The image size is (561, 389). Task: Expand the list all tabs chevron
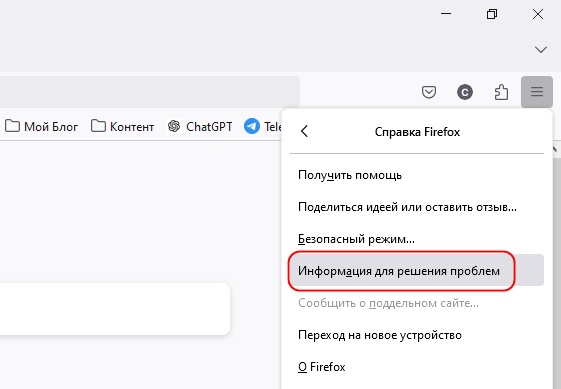pos(541,49)
